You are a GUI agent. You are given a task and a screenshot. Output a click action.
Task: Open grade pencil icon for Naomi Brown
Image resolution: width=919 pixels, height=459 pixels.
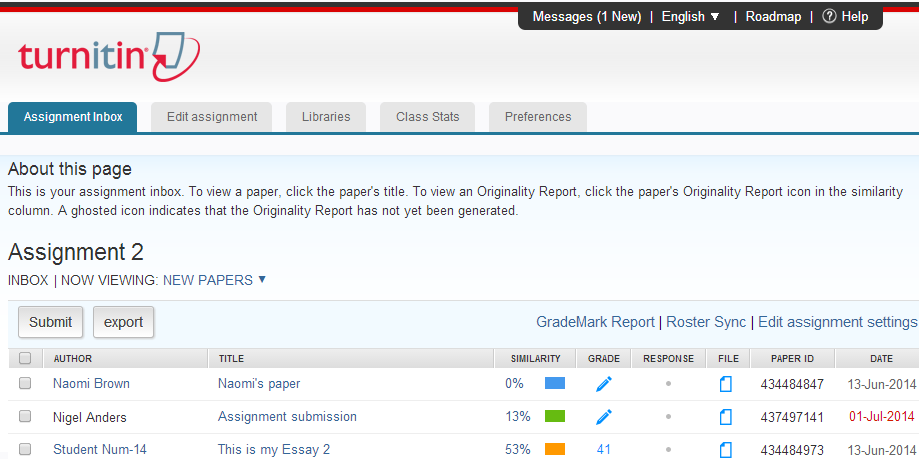pos(604,384)
